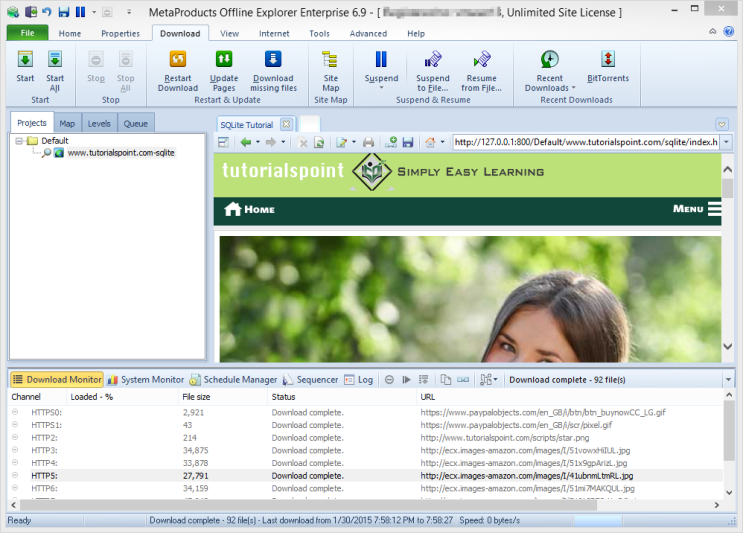The width and height of the screenshot is (743, 533).
Task: Click Undo icon in title bar
Action: 47,11
